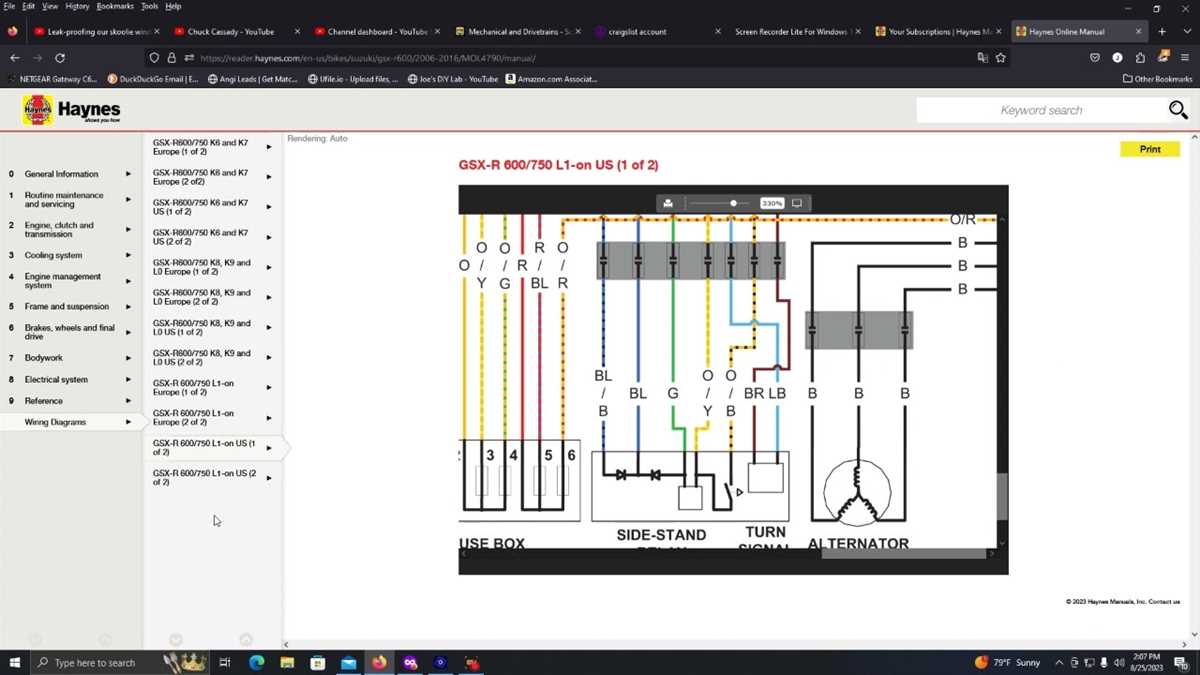Open the Other Bookmarks folder
The width and height of the screenshot is (1200, 675).
(x=1158, y=79)
